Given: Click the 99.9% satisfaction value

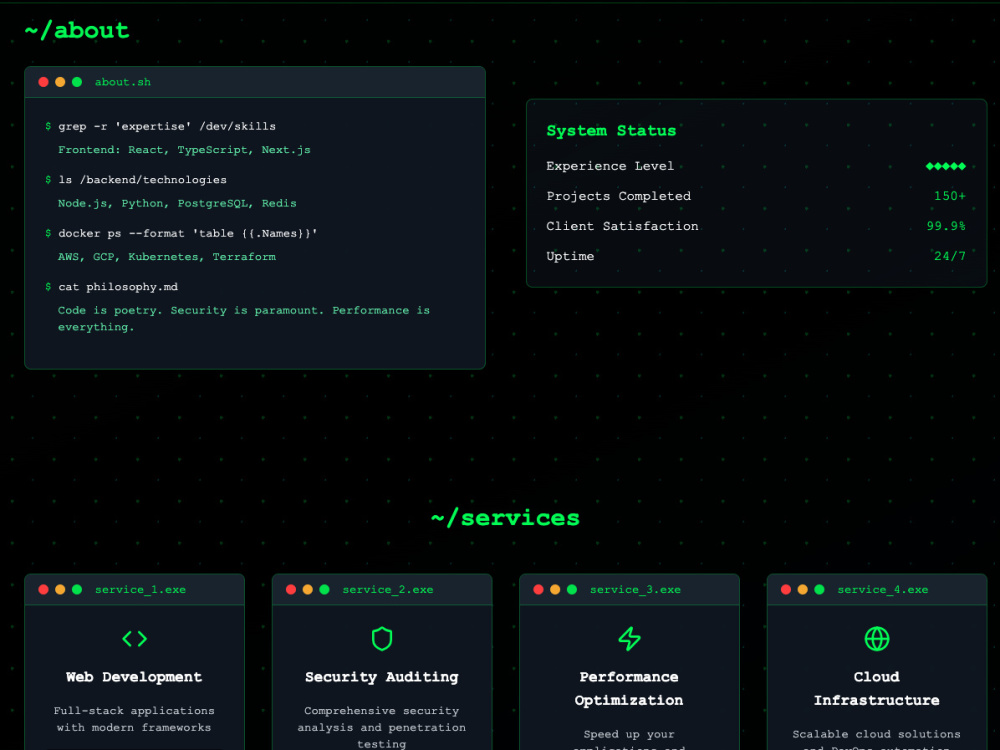Looking at the screenshot, I should [x=946, y=226].
